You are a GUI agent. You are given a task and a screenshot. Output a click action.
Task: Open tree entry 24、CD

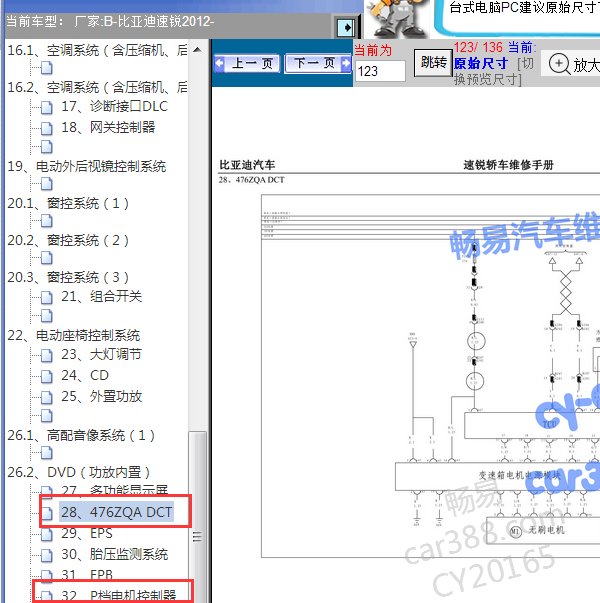(x=85, y=375)
